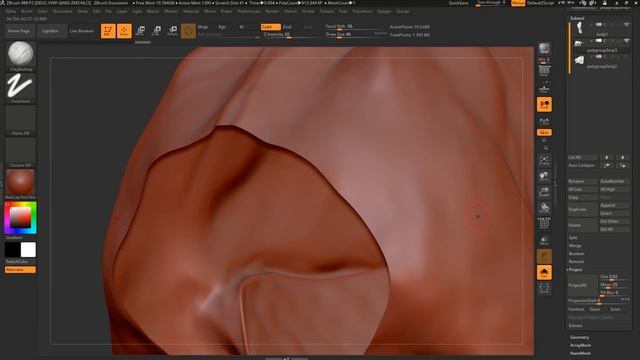The height and width of the screenshot is (360, 640).
Task: Toggle the Local symmetry icon
Action: pos(544,104)
